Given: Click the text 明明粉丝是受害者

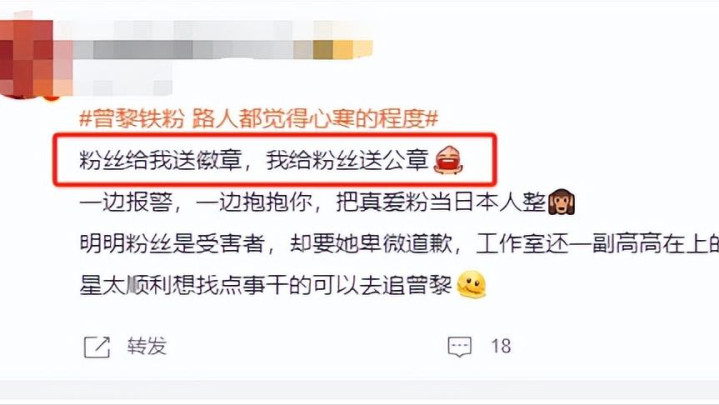Looking at the screenshot, I should 172,244.
